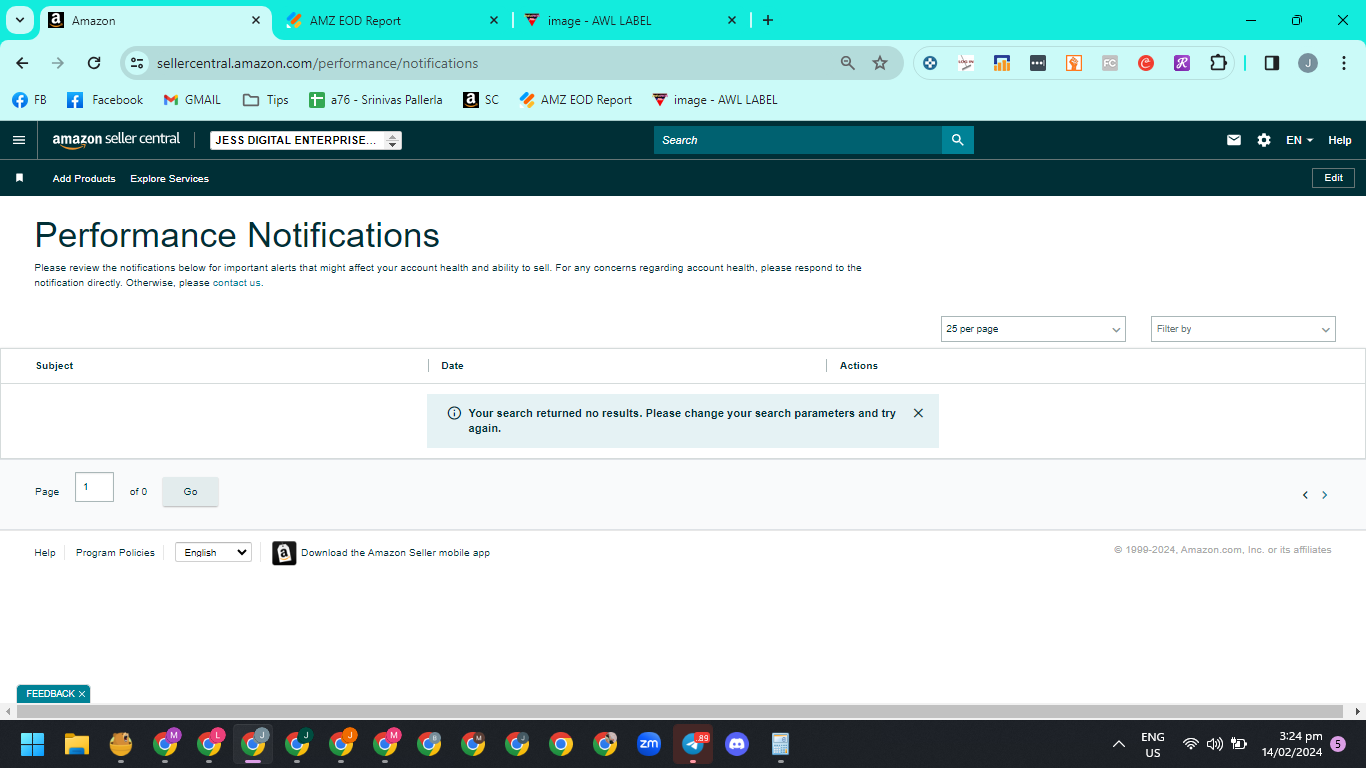Image resolution: width=1366 pixels, height=768 pixels.
Task: Open Calculator from taskbar
Action: click(x=781, y=744)
